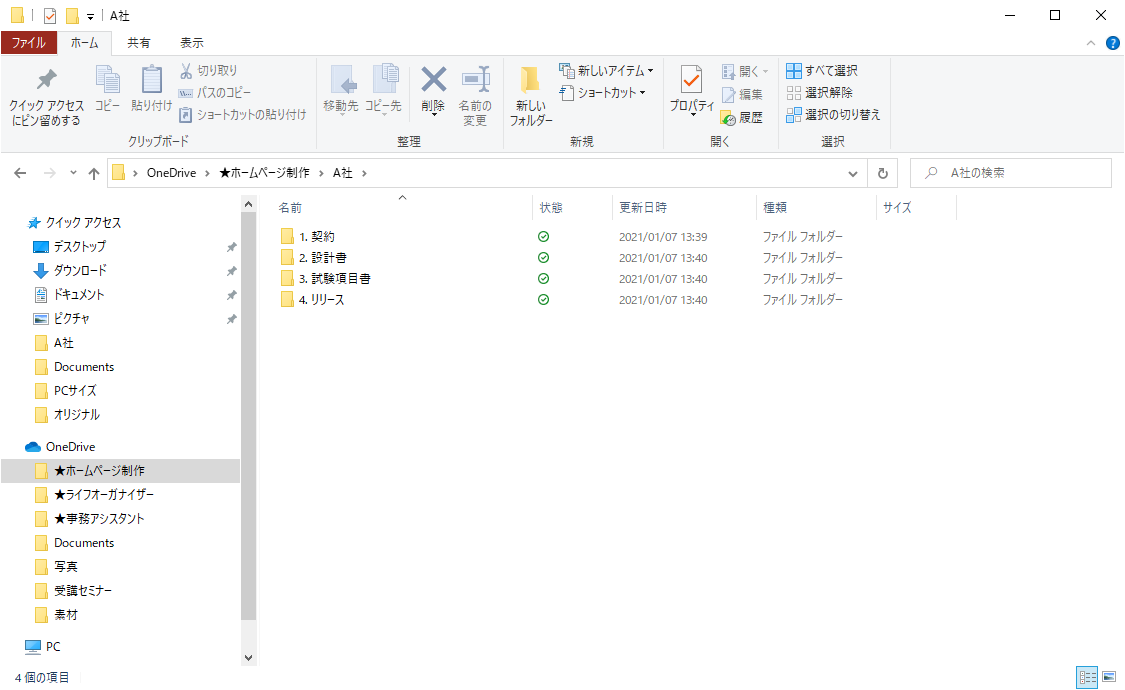This screenshot has height=690, width=1125.
Task: Click the 削除 delete X icon
Action: pos(433,81)
